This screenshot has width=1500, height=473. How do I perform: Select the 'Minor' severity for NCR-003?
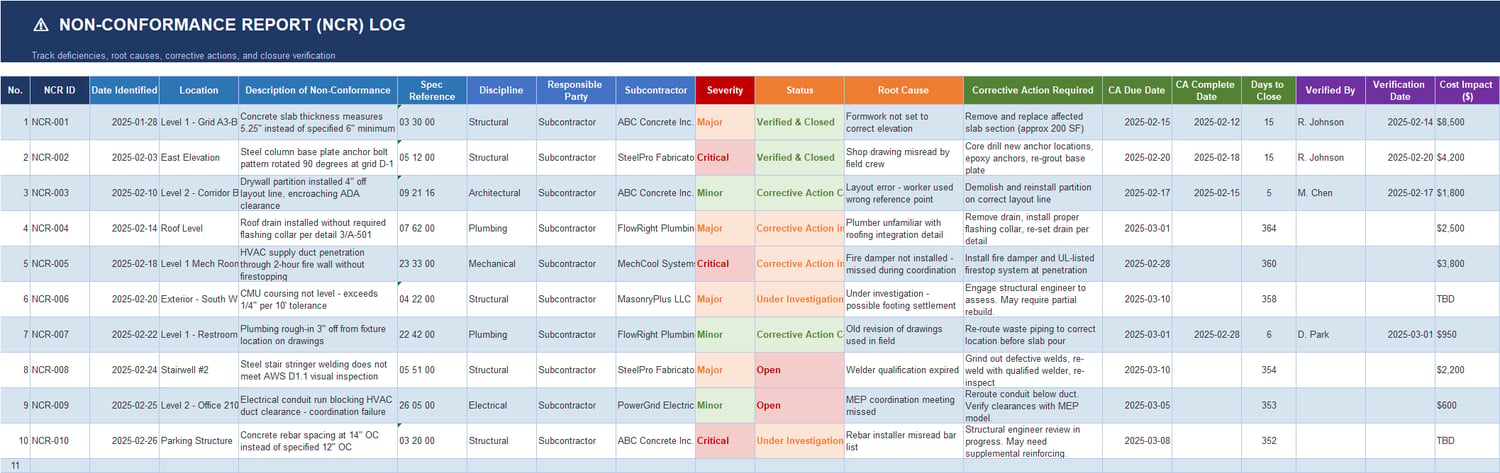pos(725,193)
